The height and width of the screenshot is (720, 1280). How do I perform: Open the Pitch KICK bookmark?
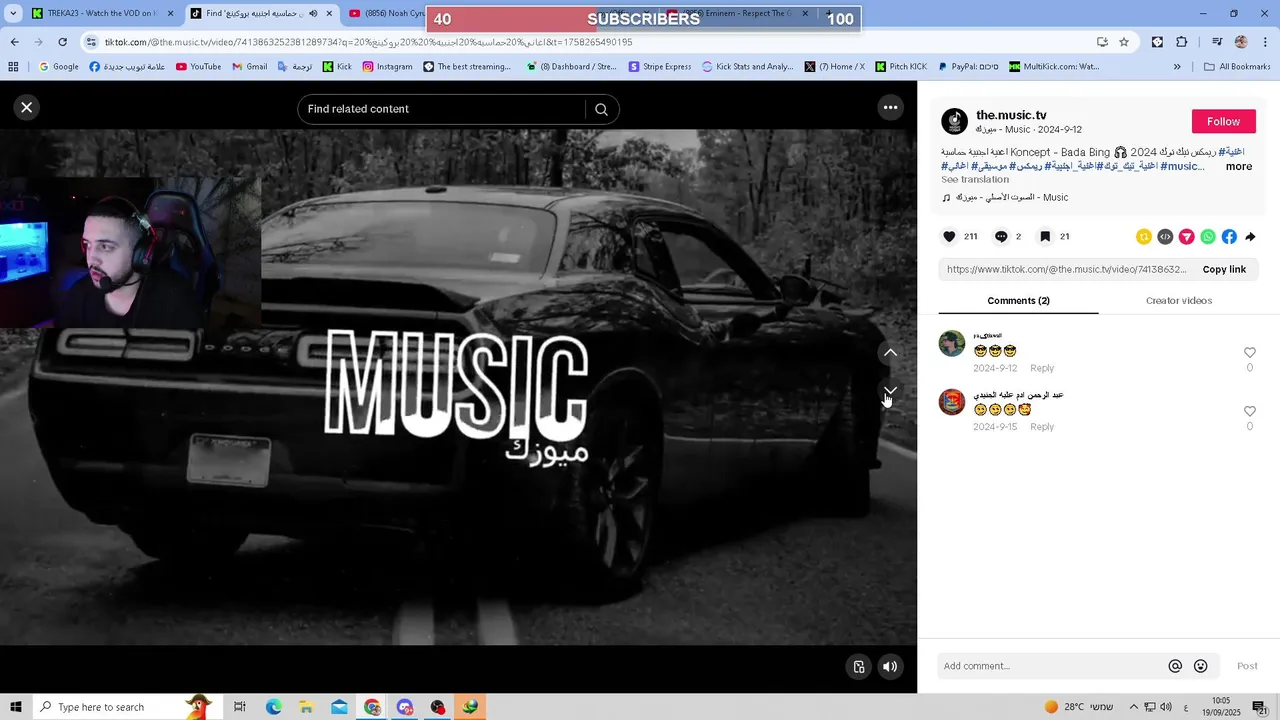coord(901,67)
